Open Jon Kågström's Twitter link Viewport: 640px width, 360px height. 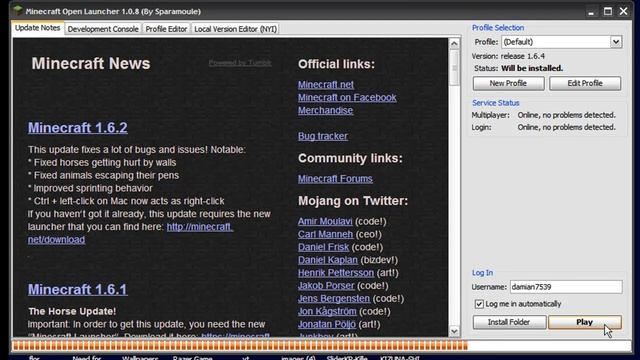327,311
